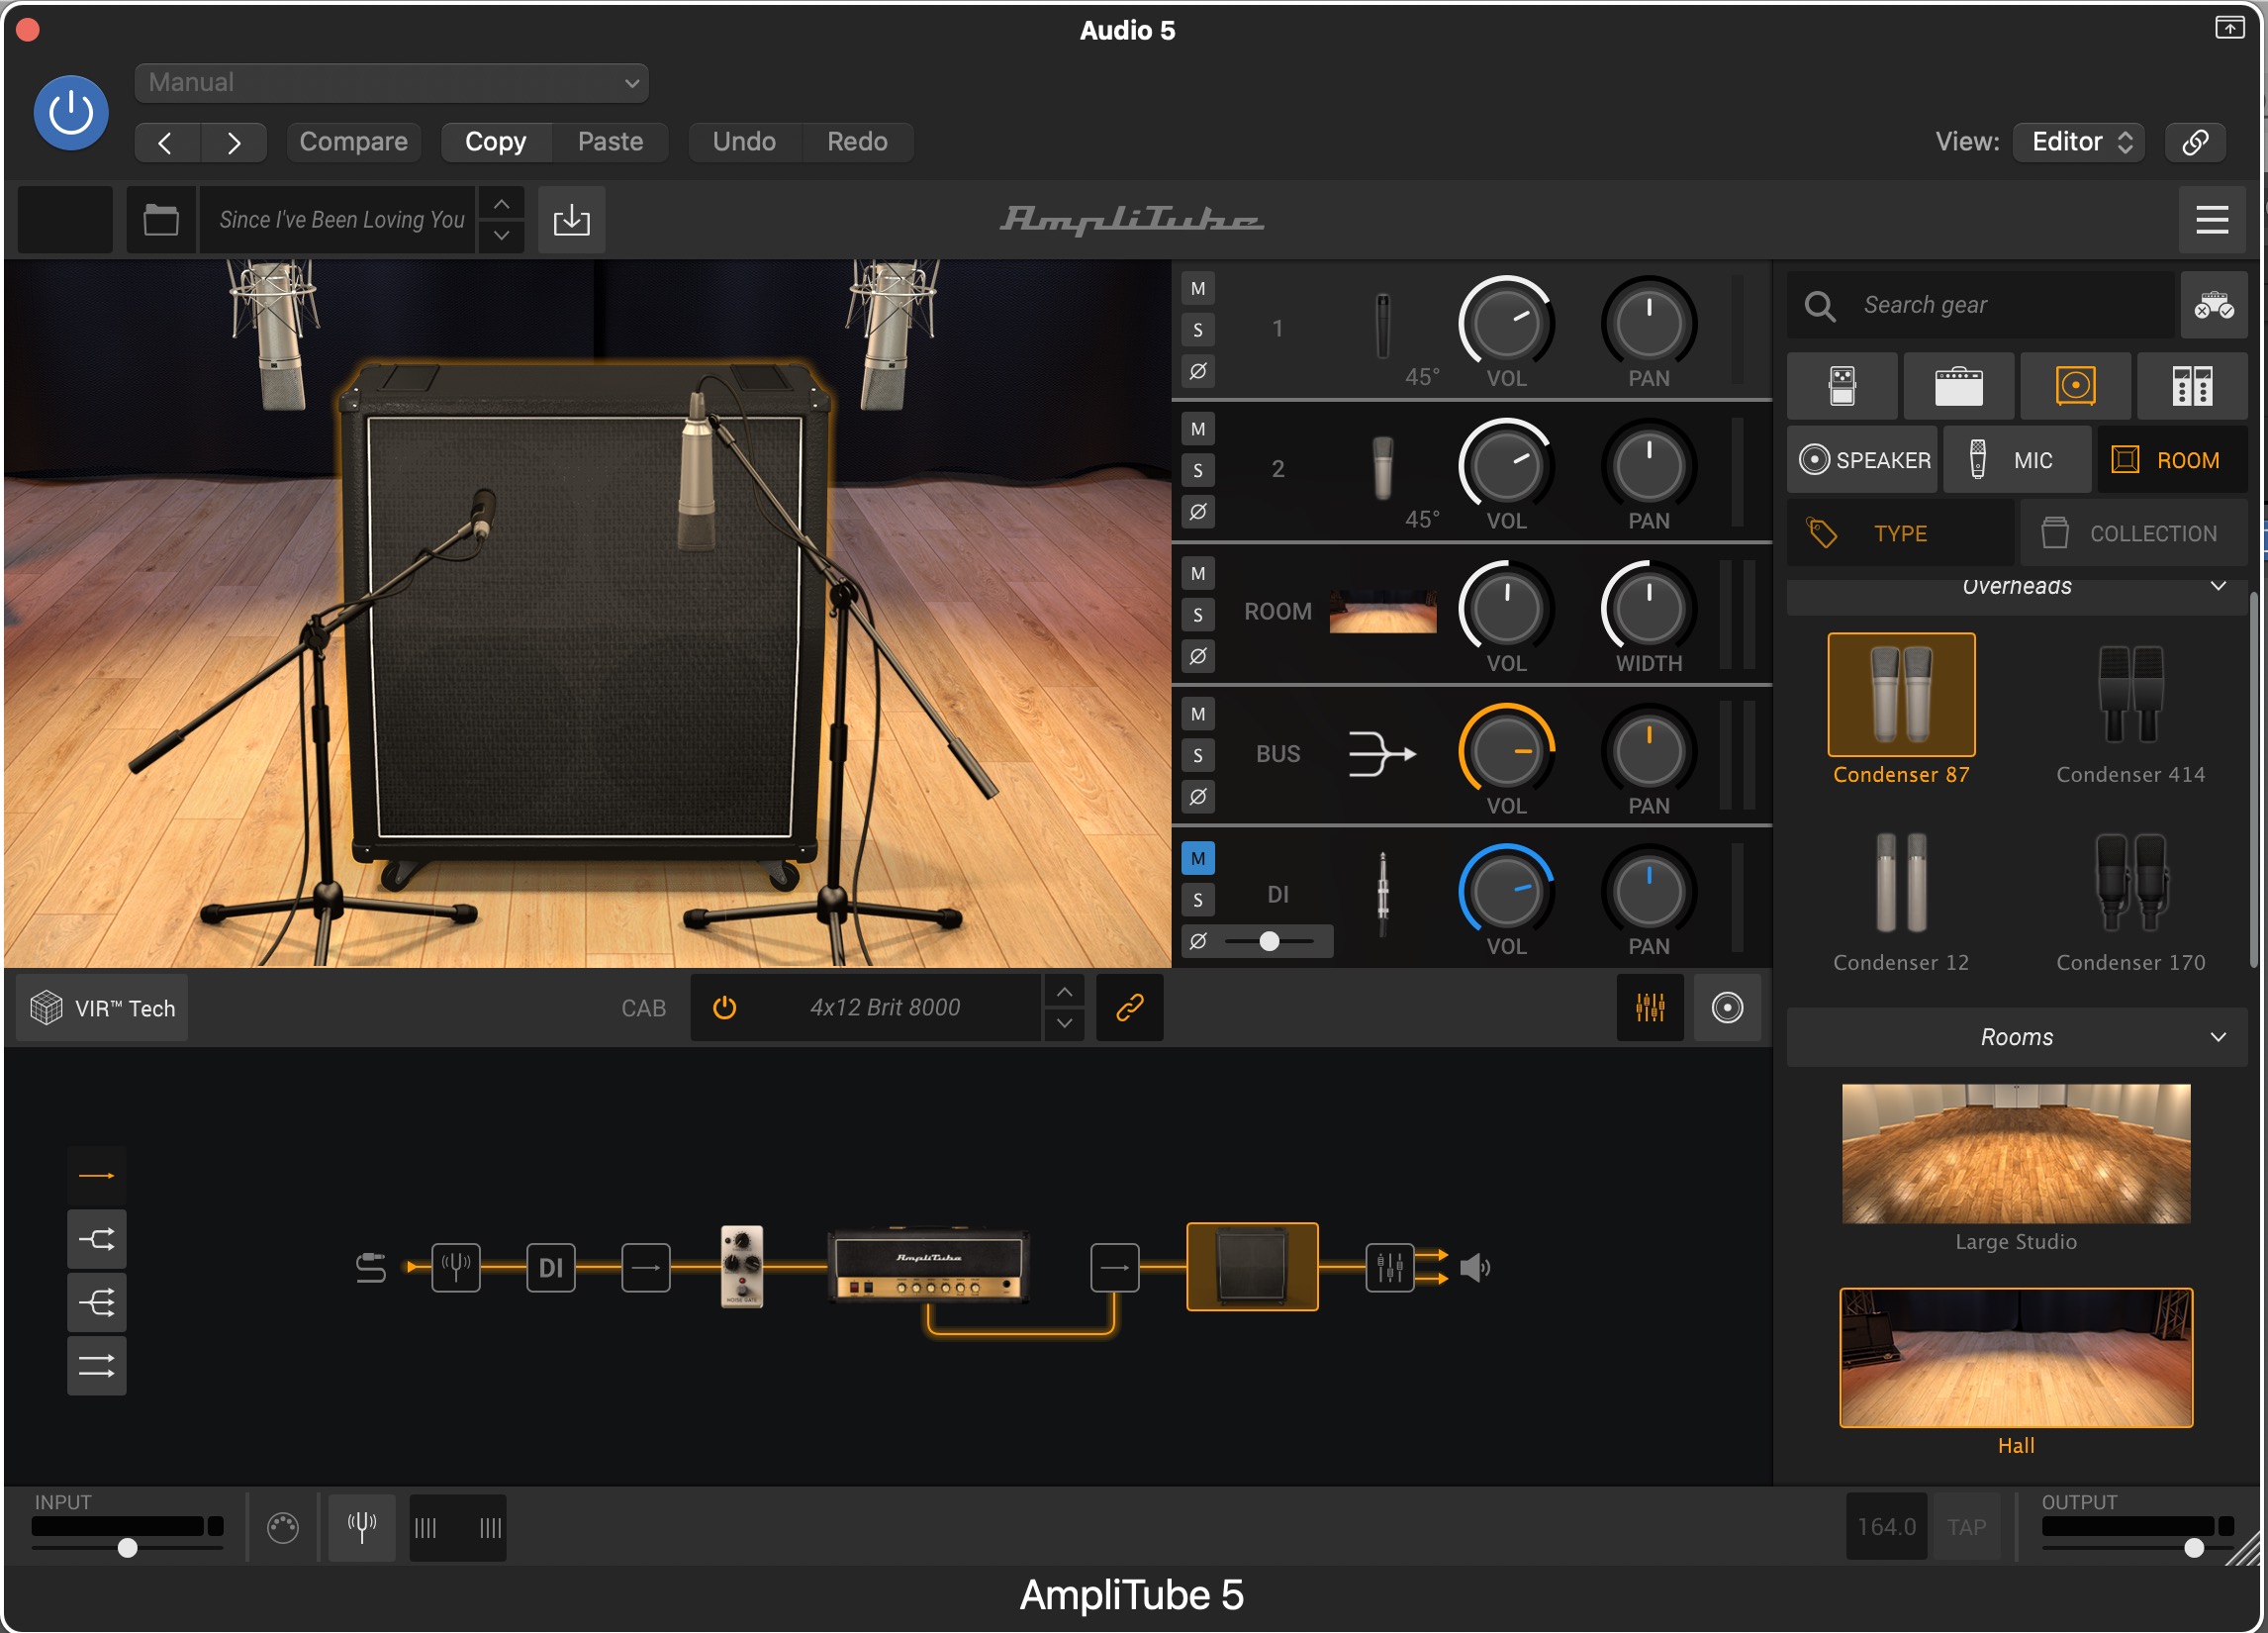This screenshot has height=1633, width=2268.
Task: Click the Copy button
Action: point(495,141)
